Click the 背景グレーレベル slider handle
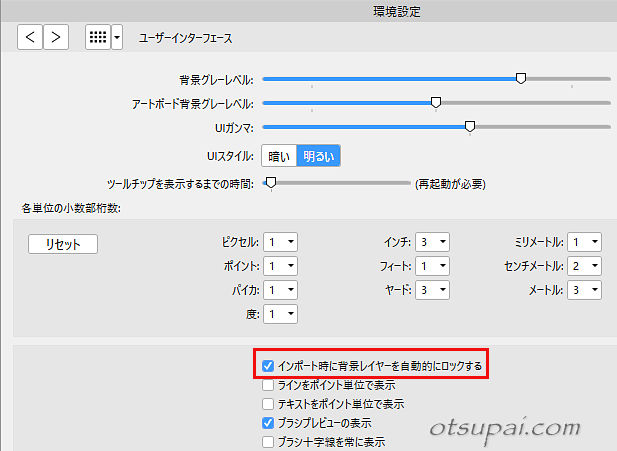 click(x=521, y=78)
